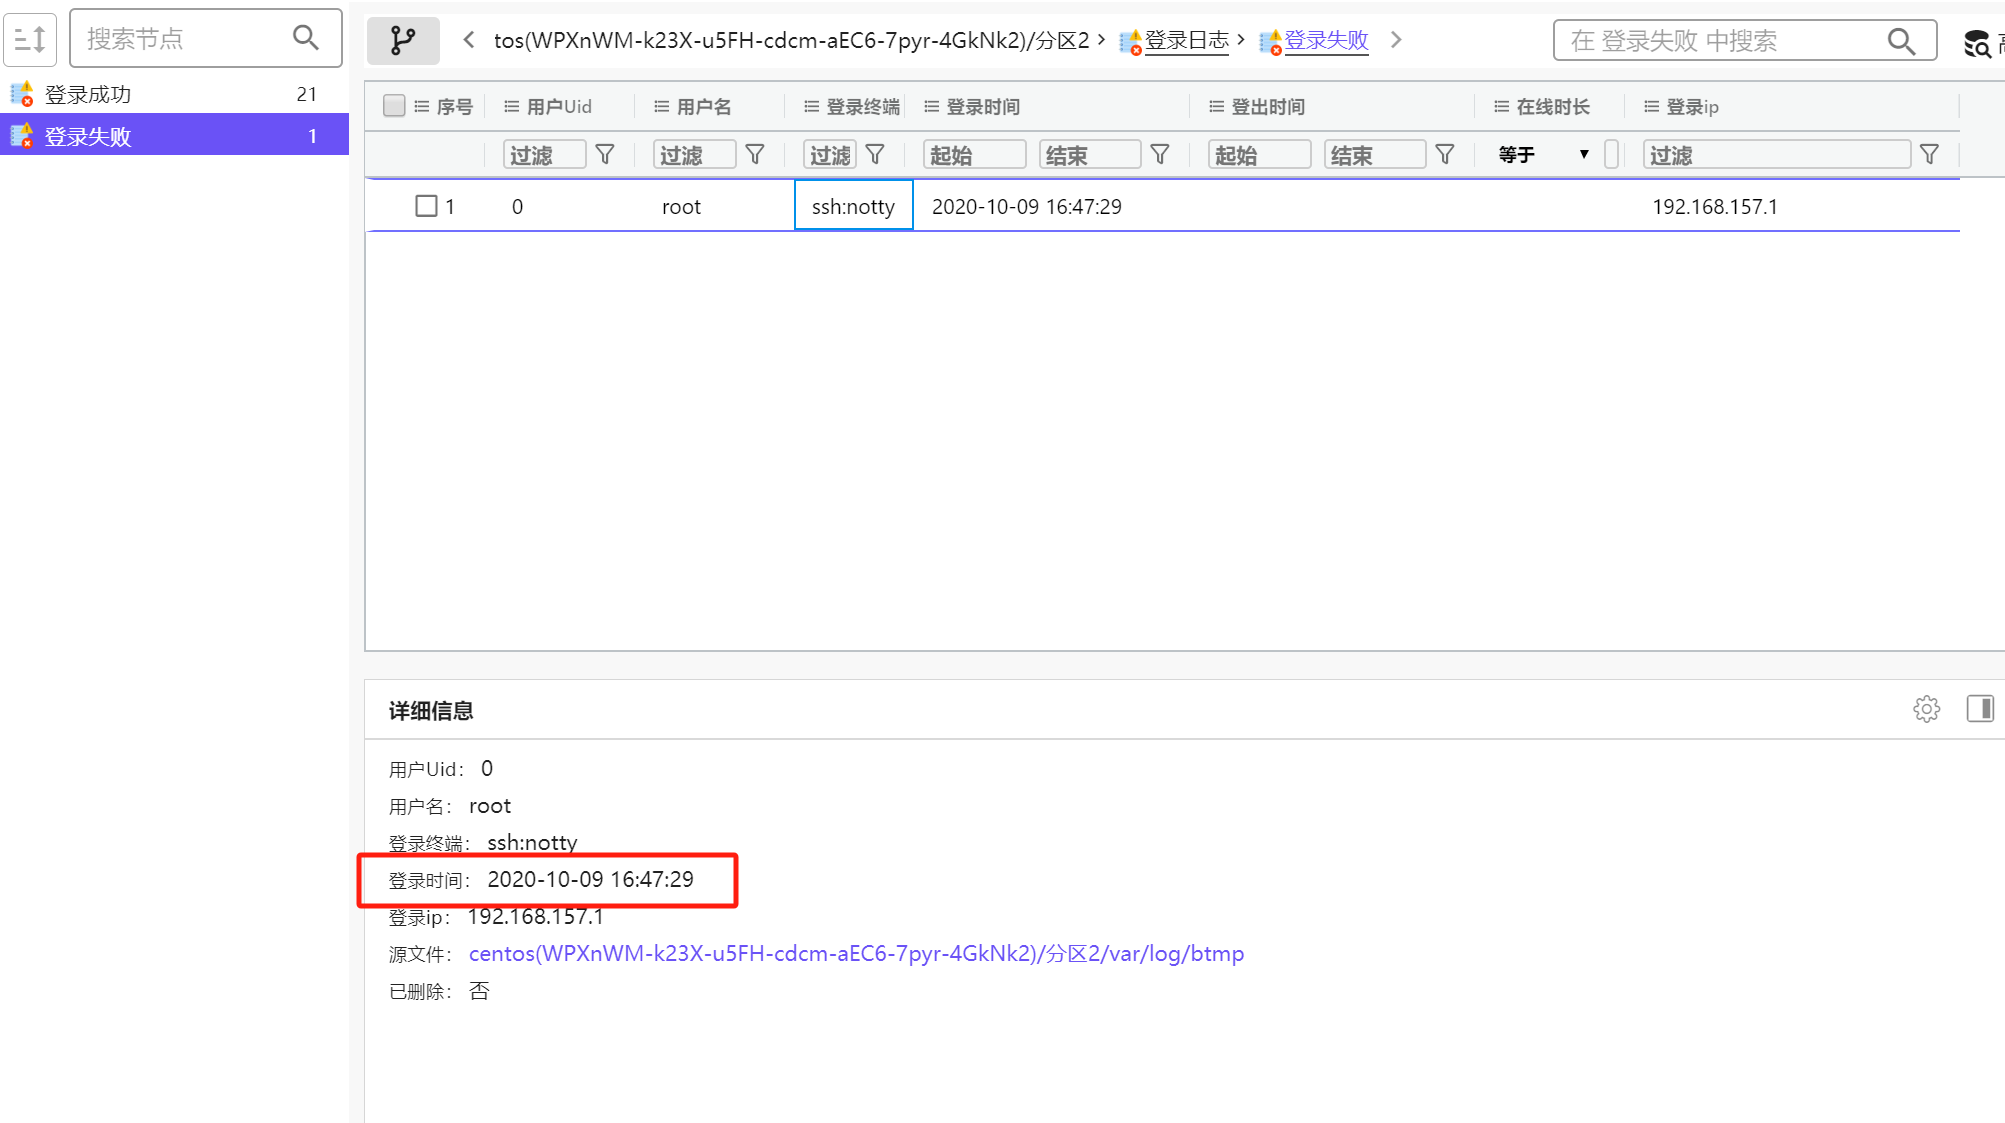The image size is (2005, 1123).
Task: Toggle the details panel layout icon
Action: 1979,709
